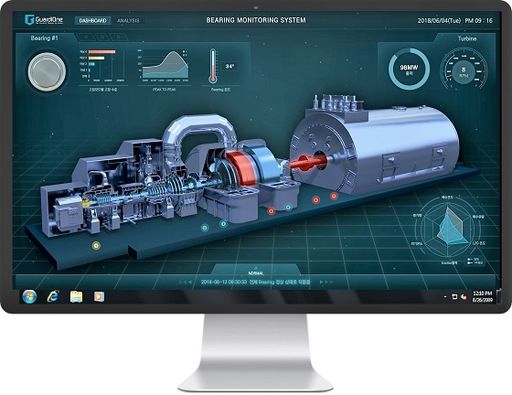
Task: Select the Bearing #1 circular image
Action: click(x=46, y=71)
